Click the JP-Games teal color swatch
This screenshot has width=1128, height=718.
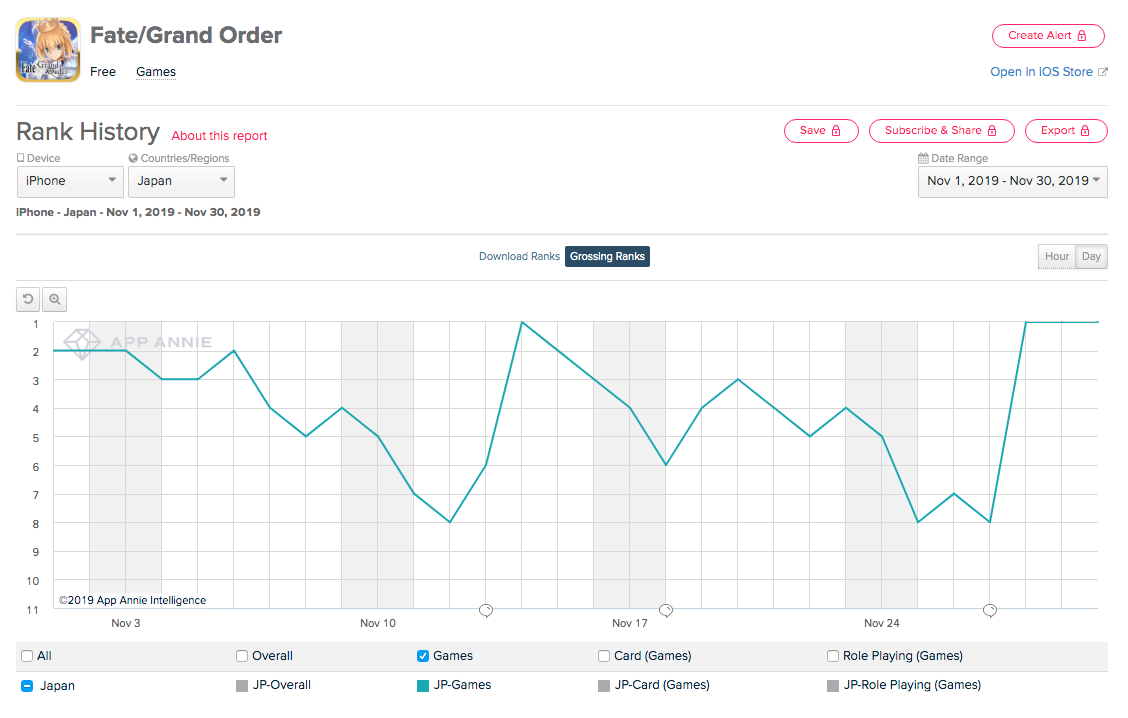(x=423, y=686)
